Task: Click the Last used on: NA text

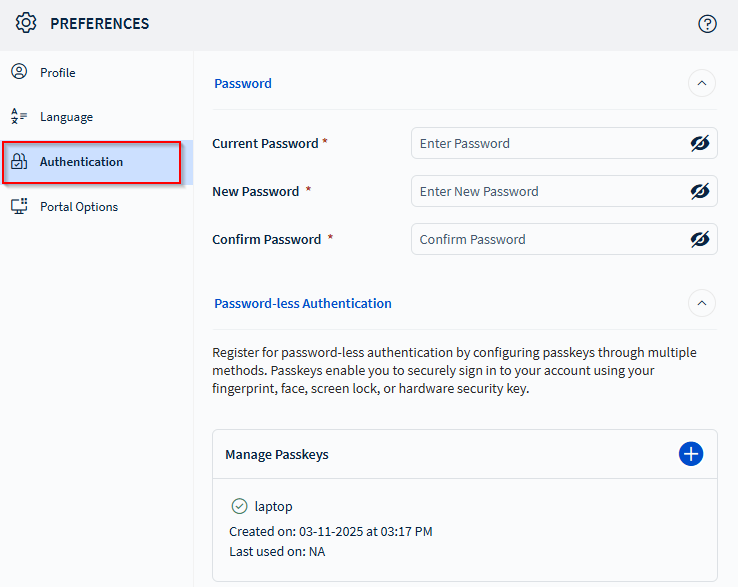Action: pos(277,551)
